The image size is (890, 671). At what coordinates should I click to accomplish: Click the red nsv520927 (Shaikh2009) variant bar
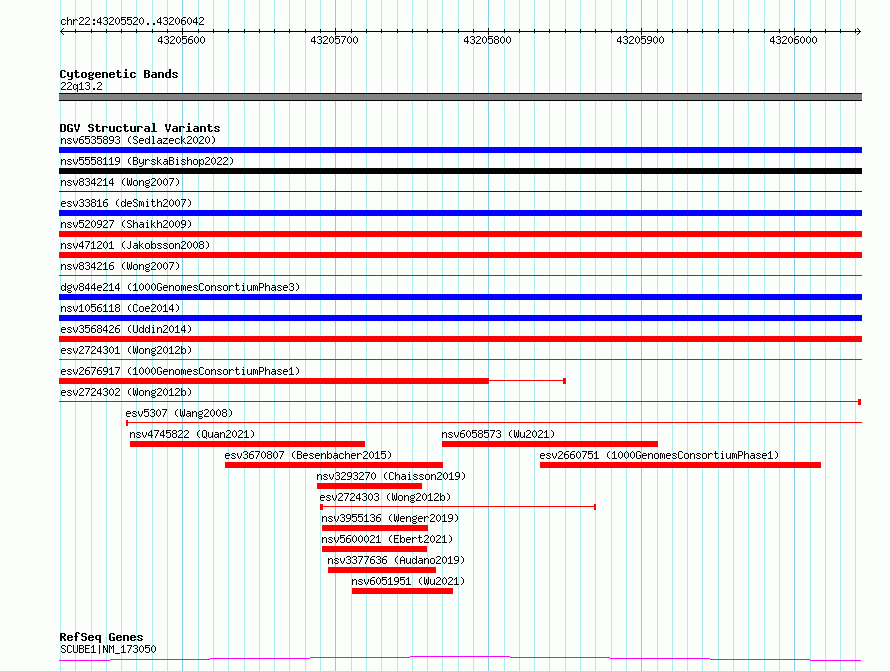pyautogui.click(x=460, y=234)
